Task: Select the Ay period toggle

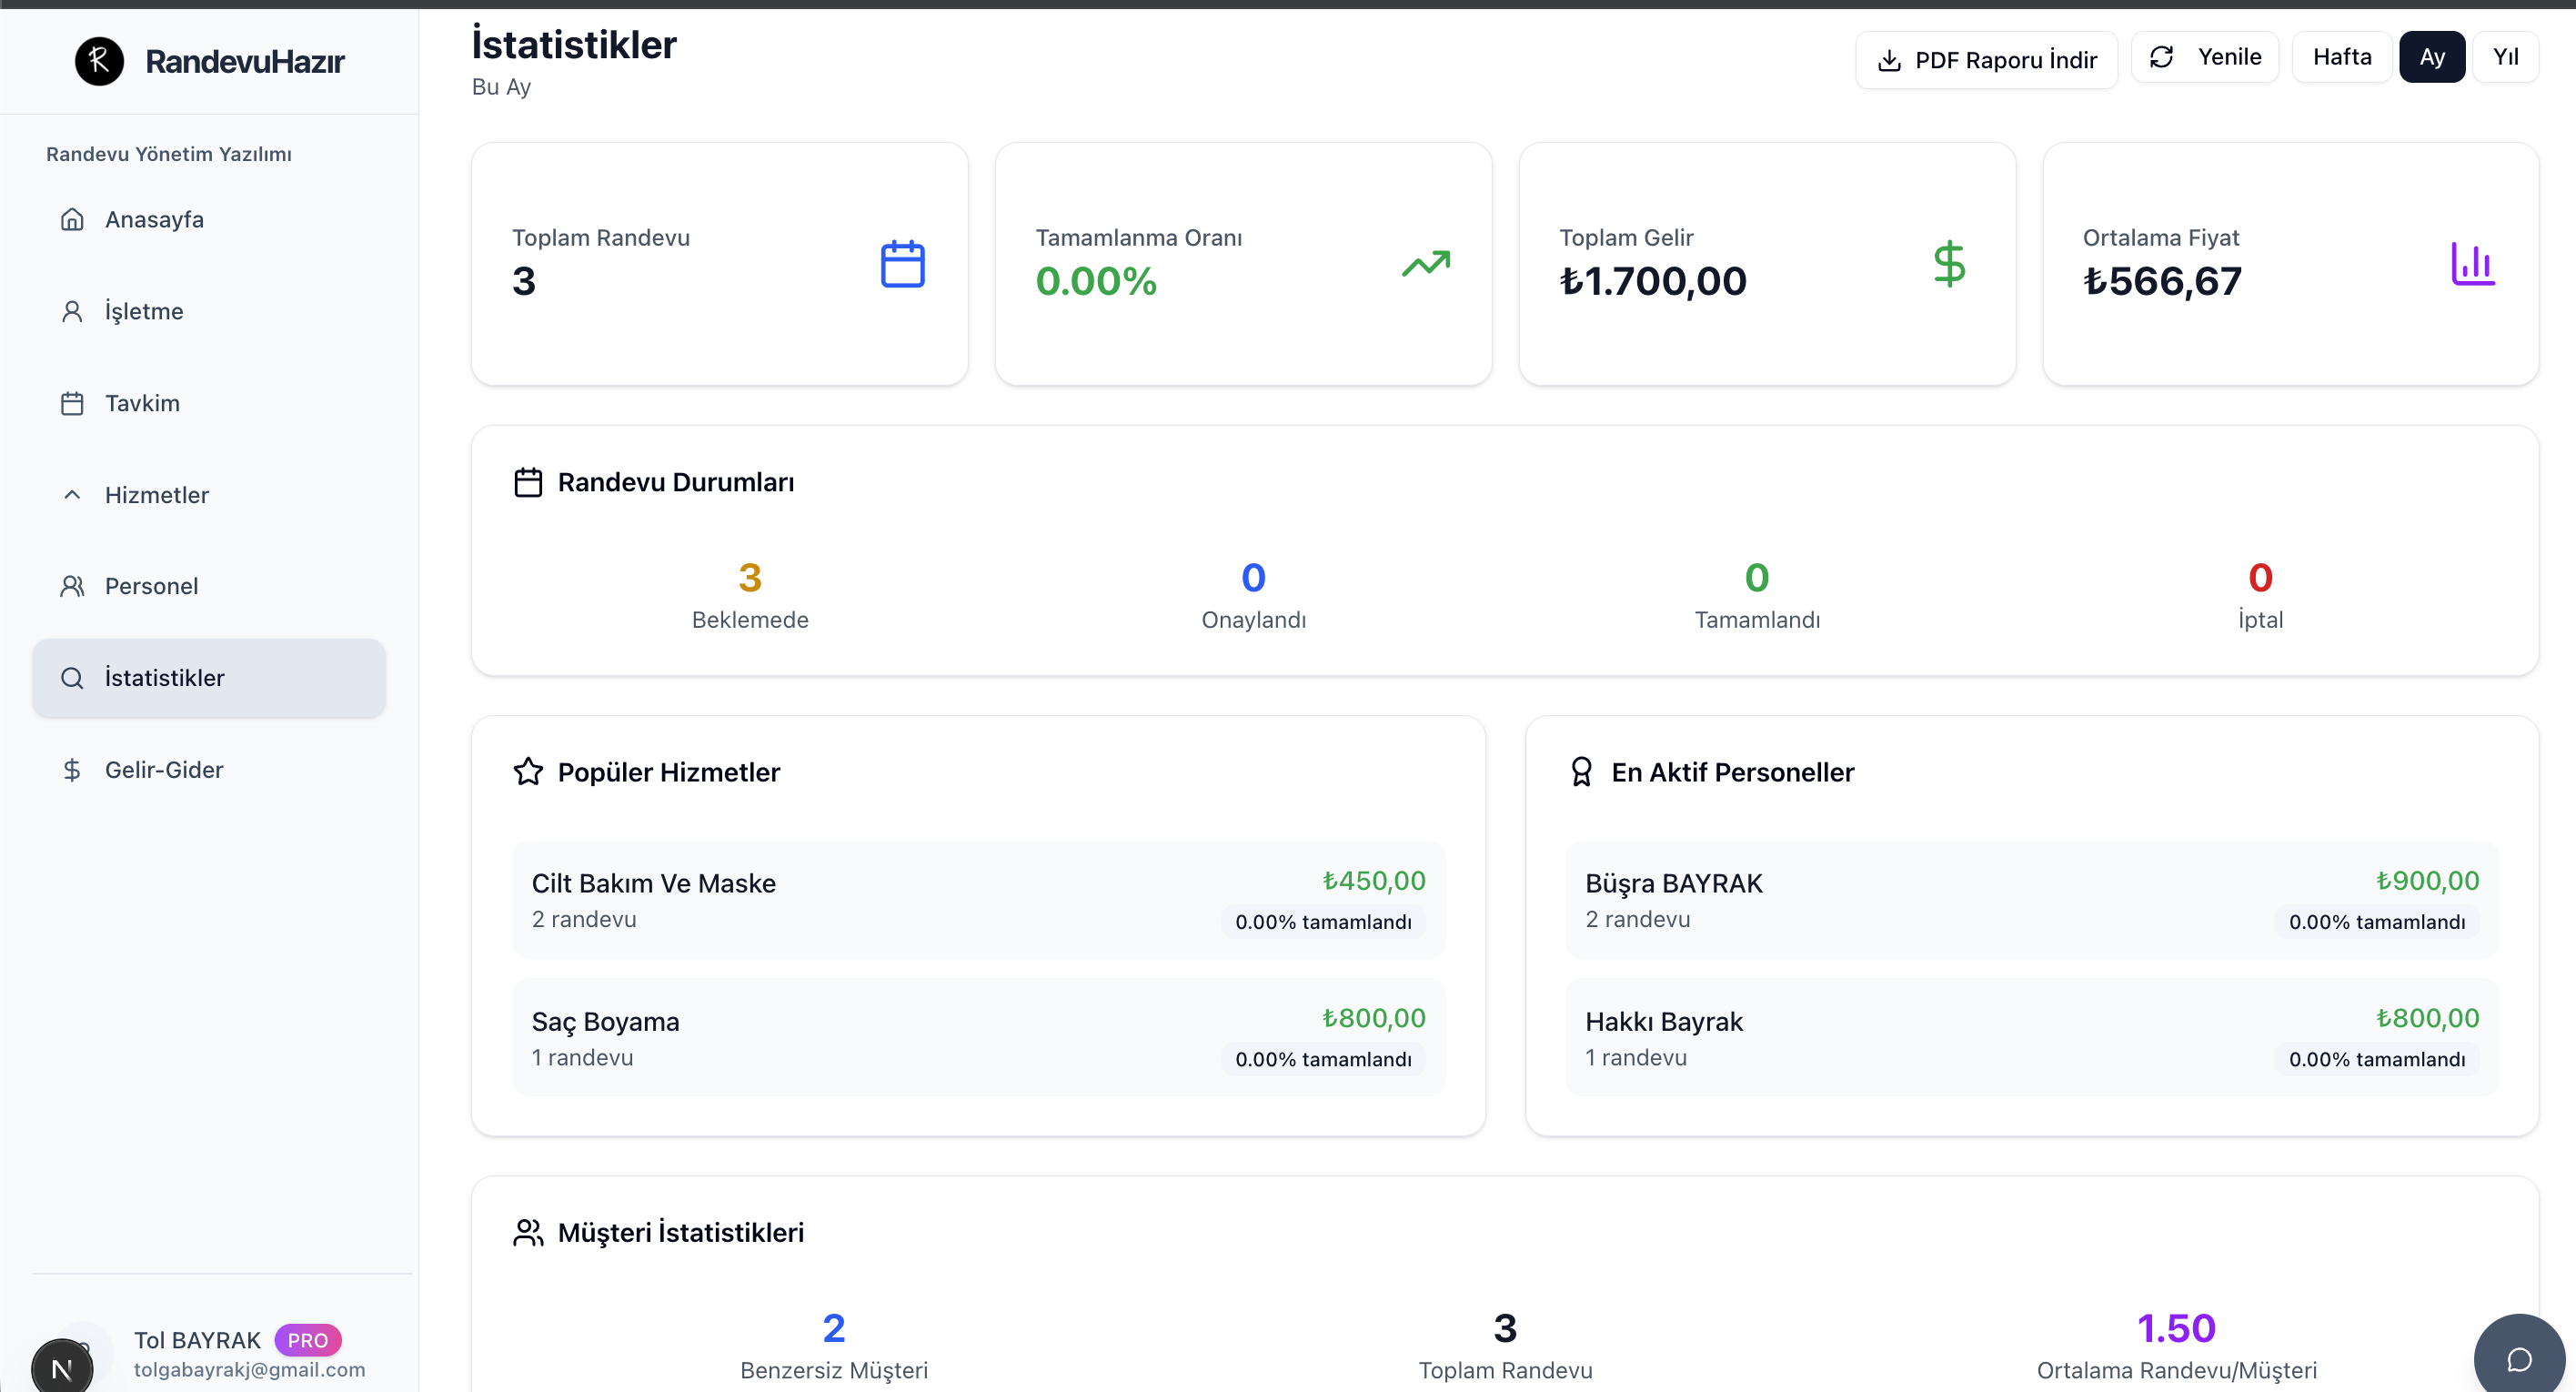Action: [x=2431, y=57]
